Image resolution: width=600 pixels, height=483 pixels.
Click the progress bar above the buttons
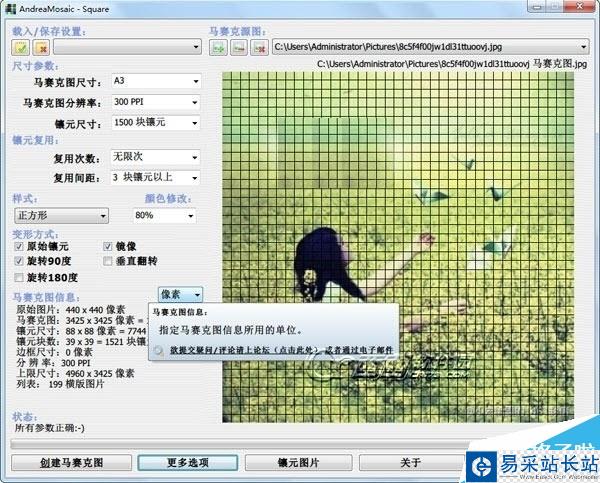pos(239,445)
